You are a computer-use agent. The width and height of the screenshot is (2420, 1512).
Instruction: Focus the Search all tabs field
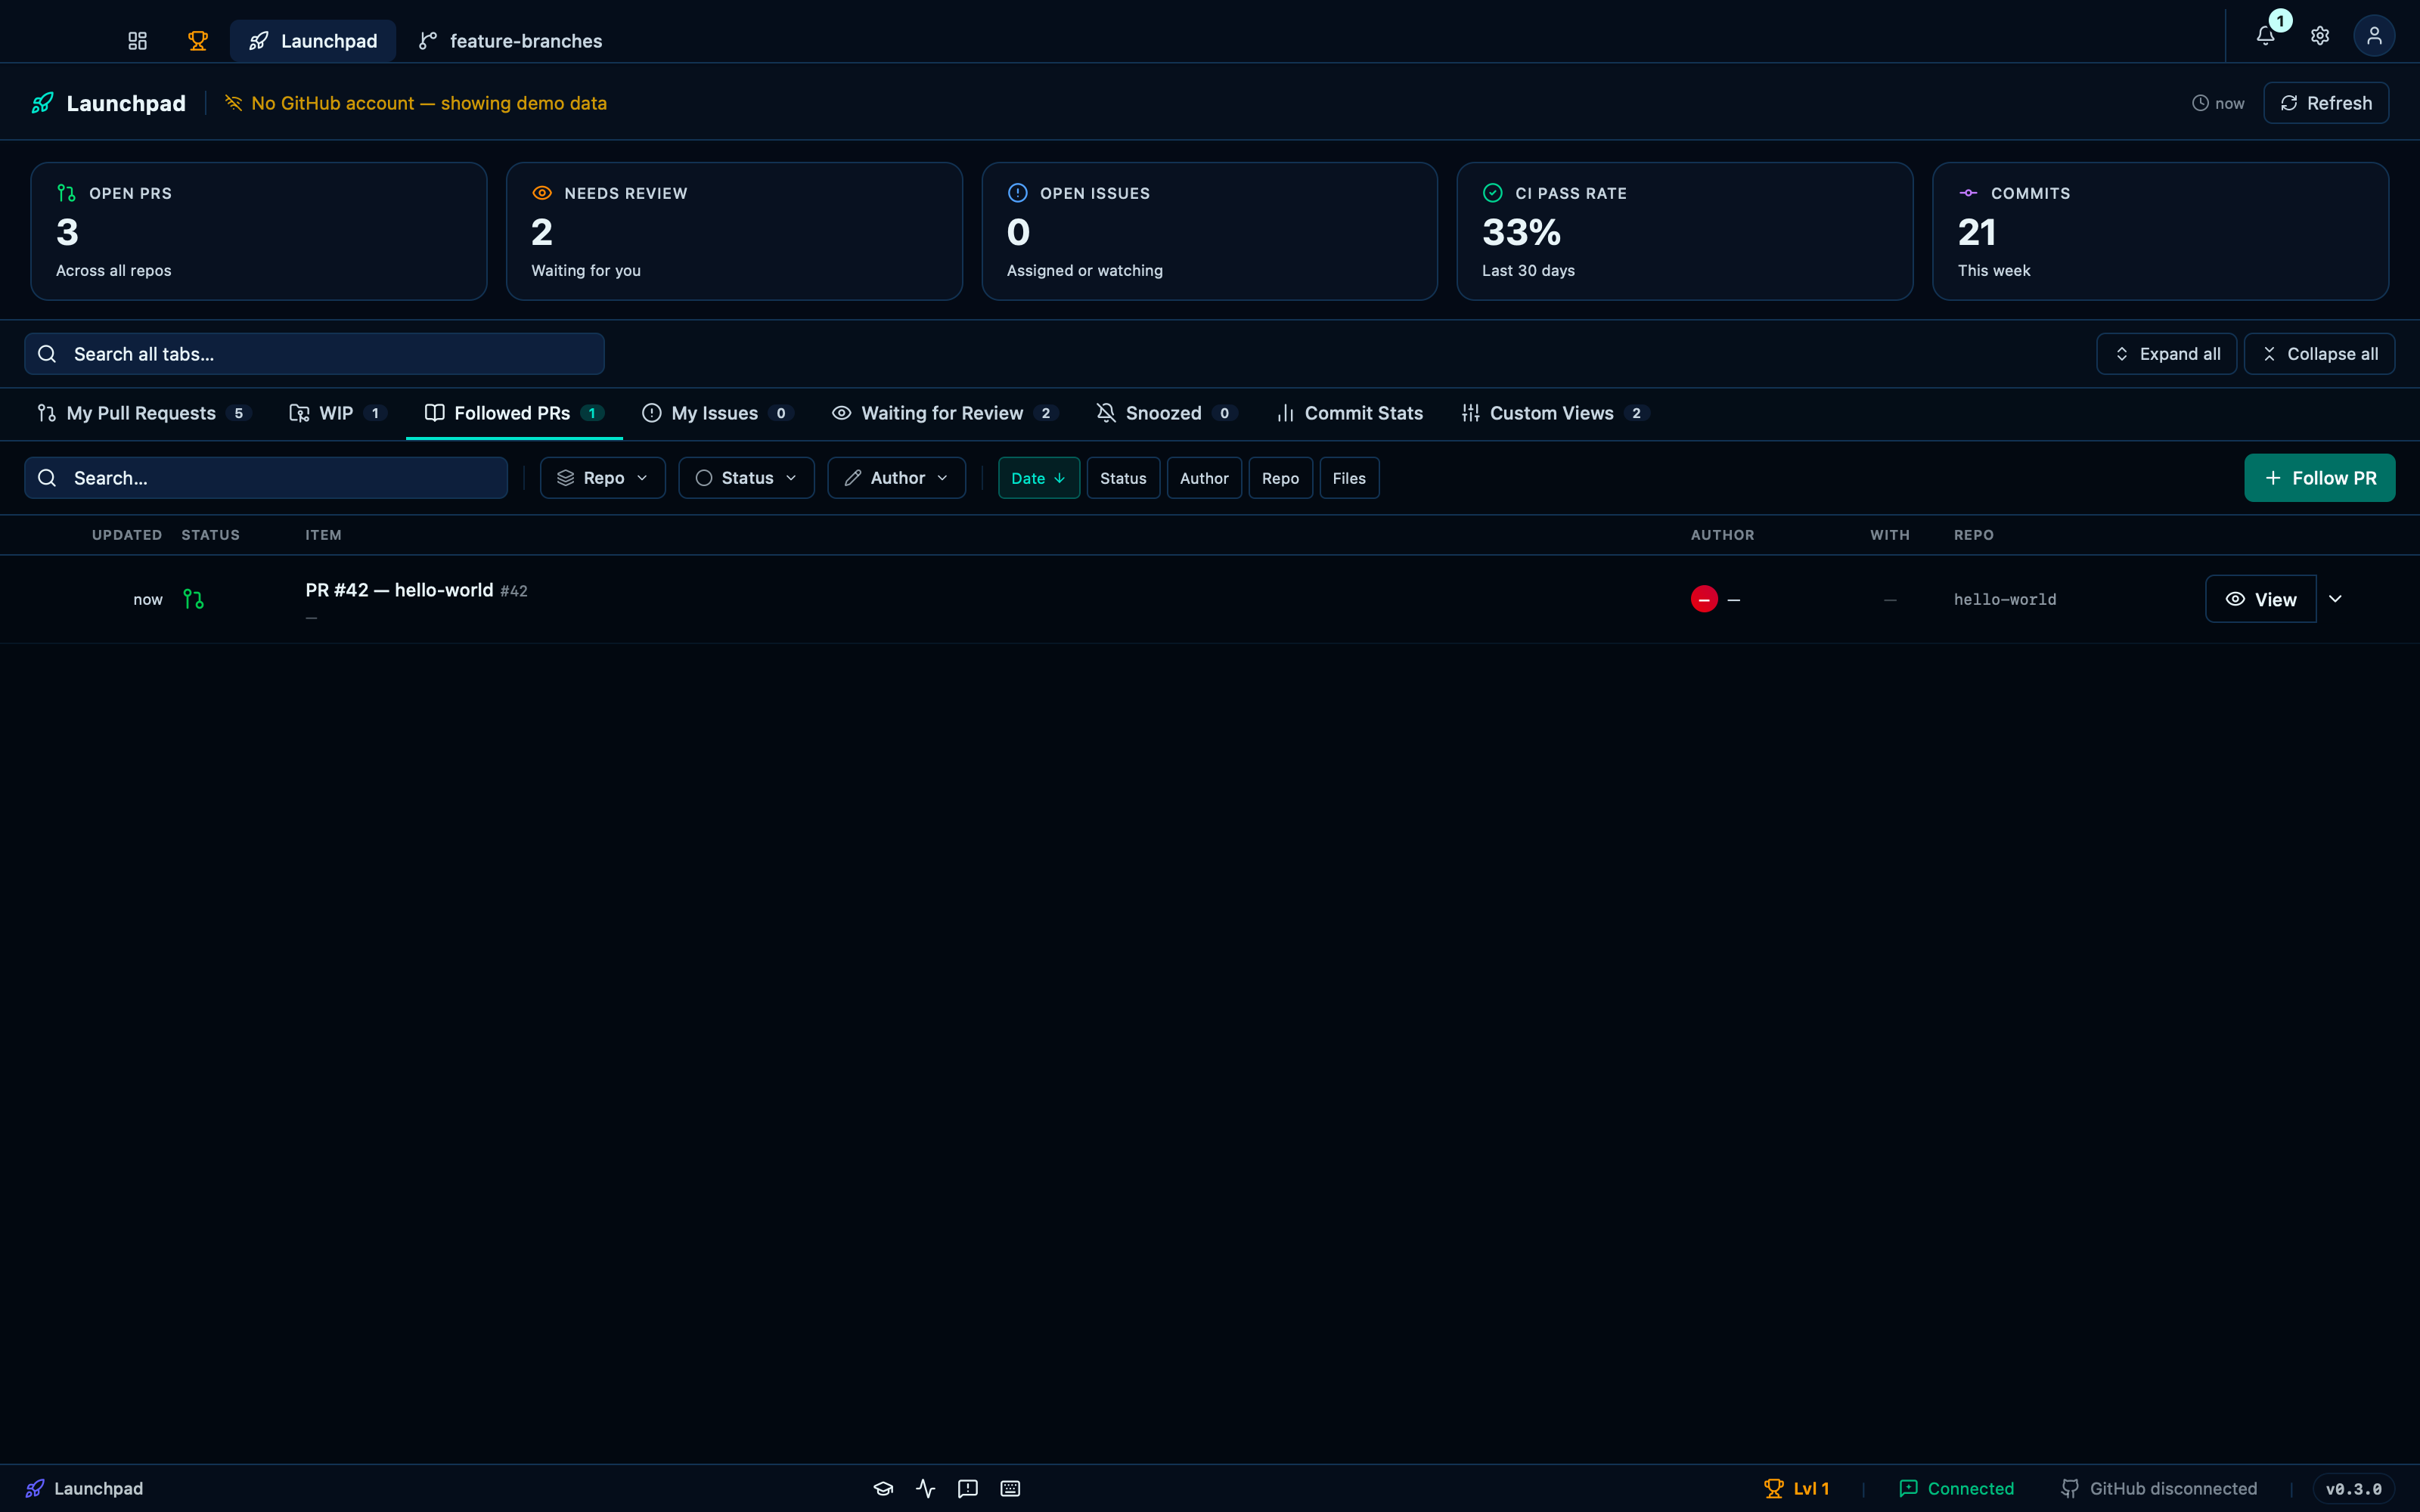click(314, 354)
